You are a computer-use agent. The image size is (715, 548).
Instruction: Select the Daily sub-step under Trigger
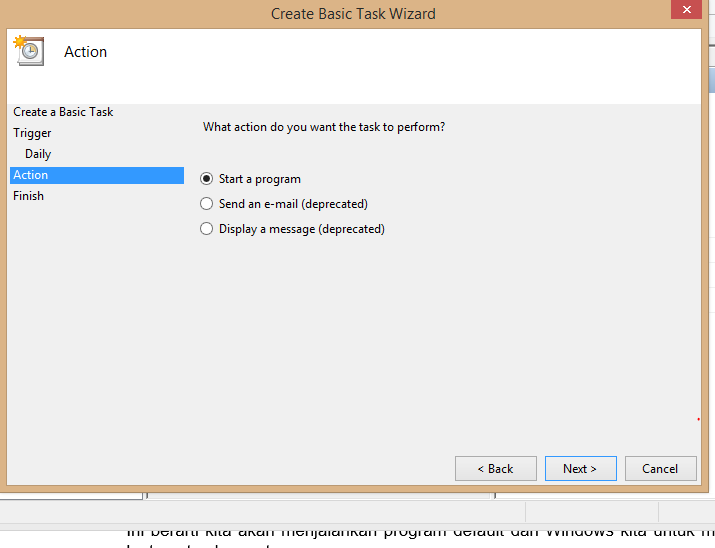click(x=38, y=154)
